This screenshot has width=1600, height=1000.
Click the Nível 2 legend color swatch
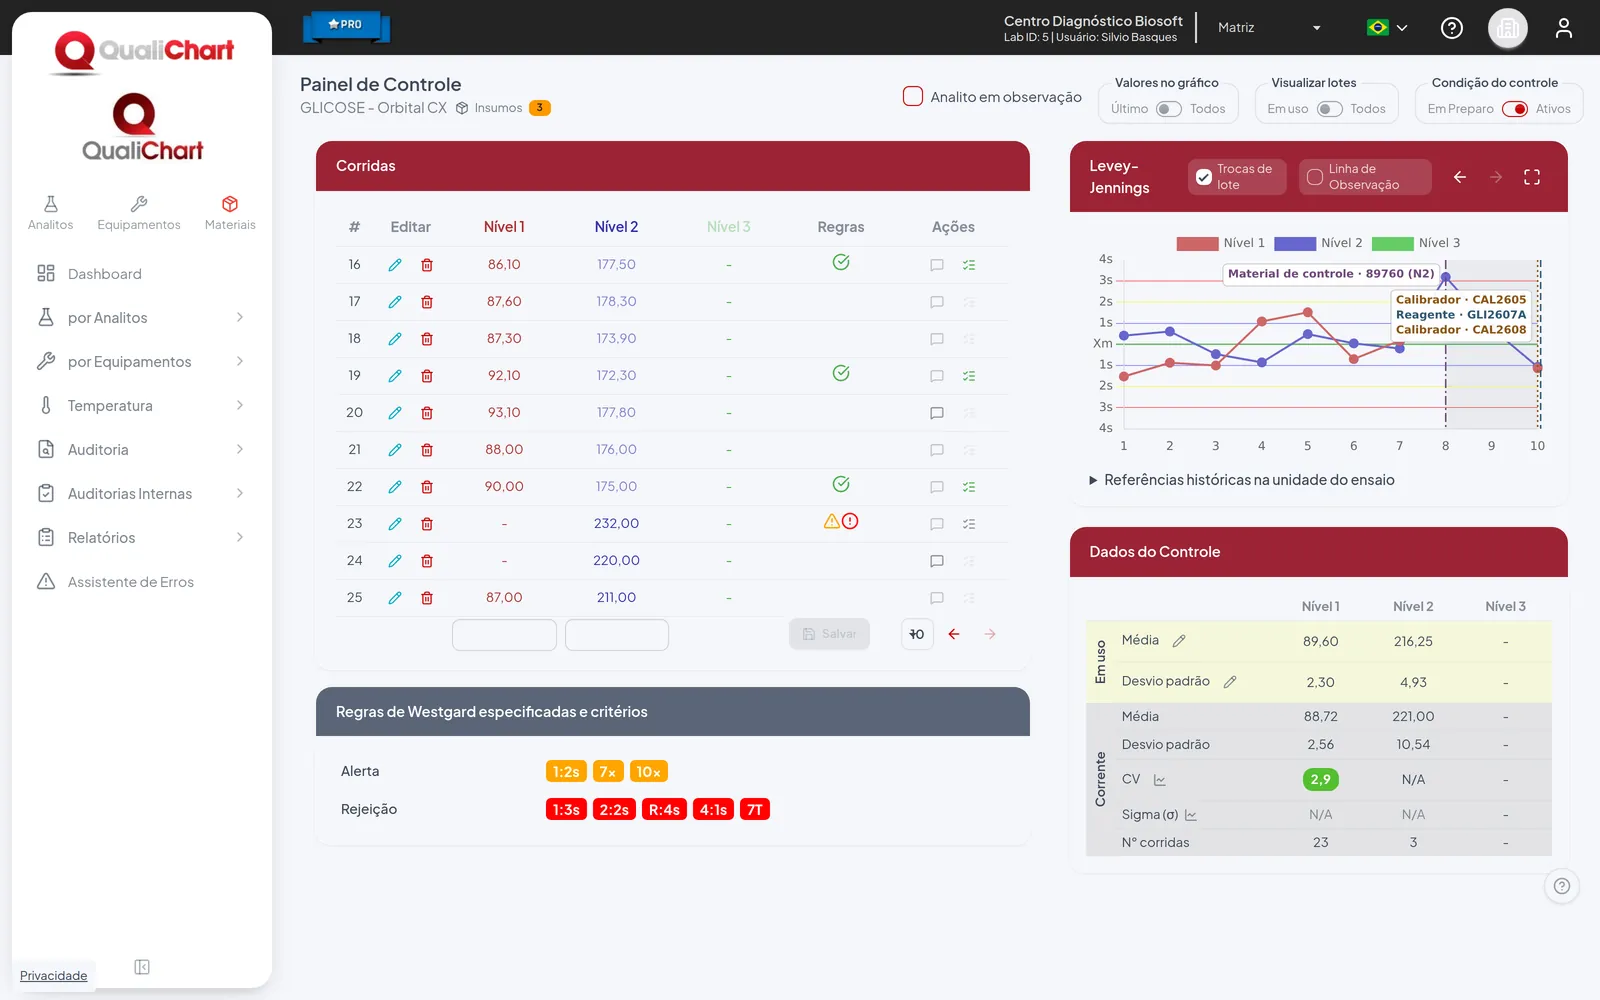pyautogui.click(x=1295, y=243)
